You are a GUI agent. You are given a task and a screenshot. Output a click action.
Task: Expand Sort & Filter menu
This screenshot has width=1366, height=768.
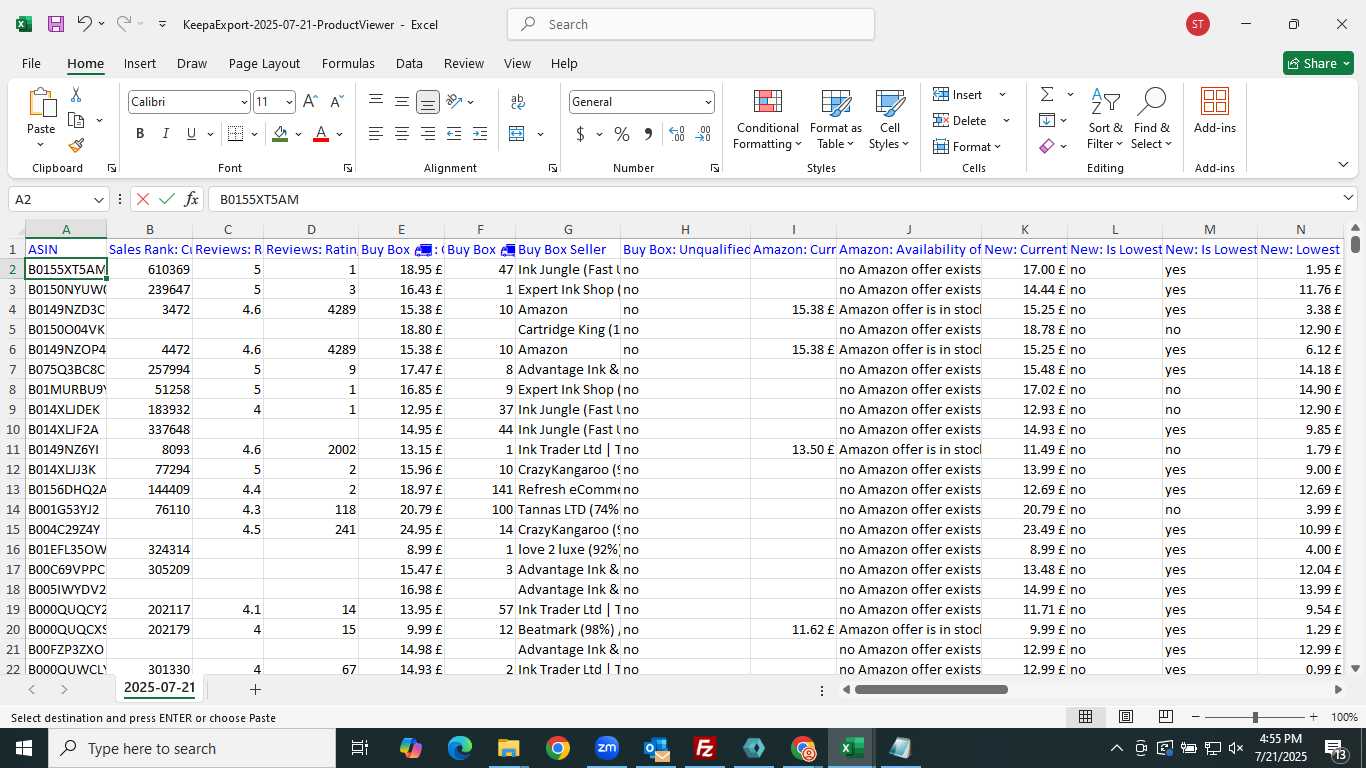click(x=1105, y=119)
